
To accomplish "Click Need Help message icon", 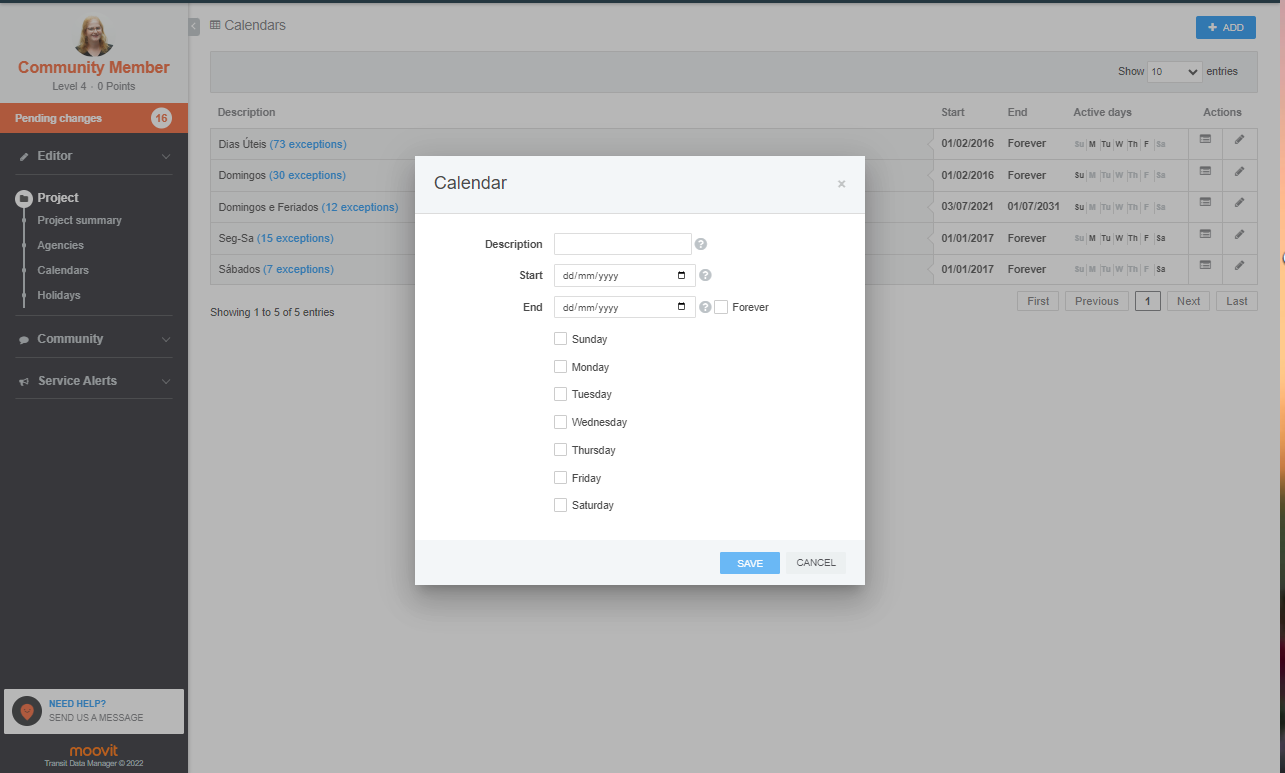I will coord(27,711).
